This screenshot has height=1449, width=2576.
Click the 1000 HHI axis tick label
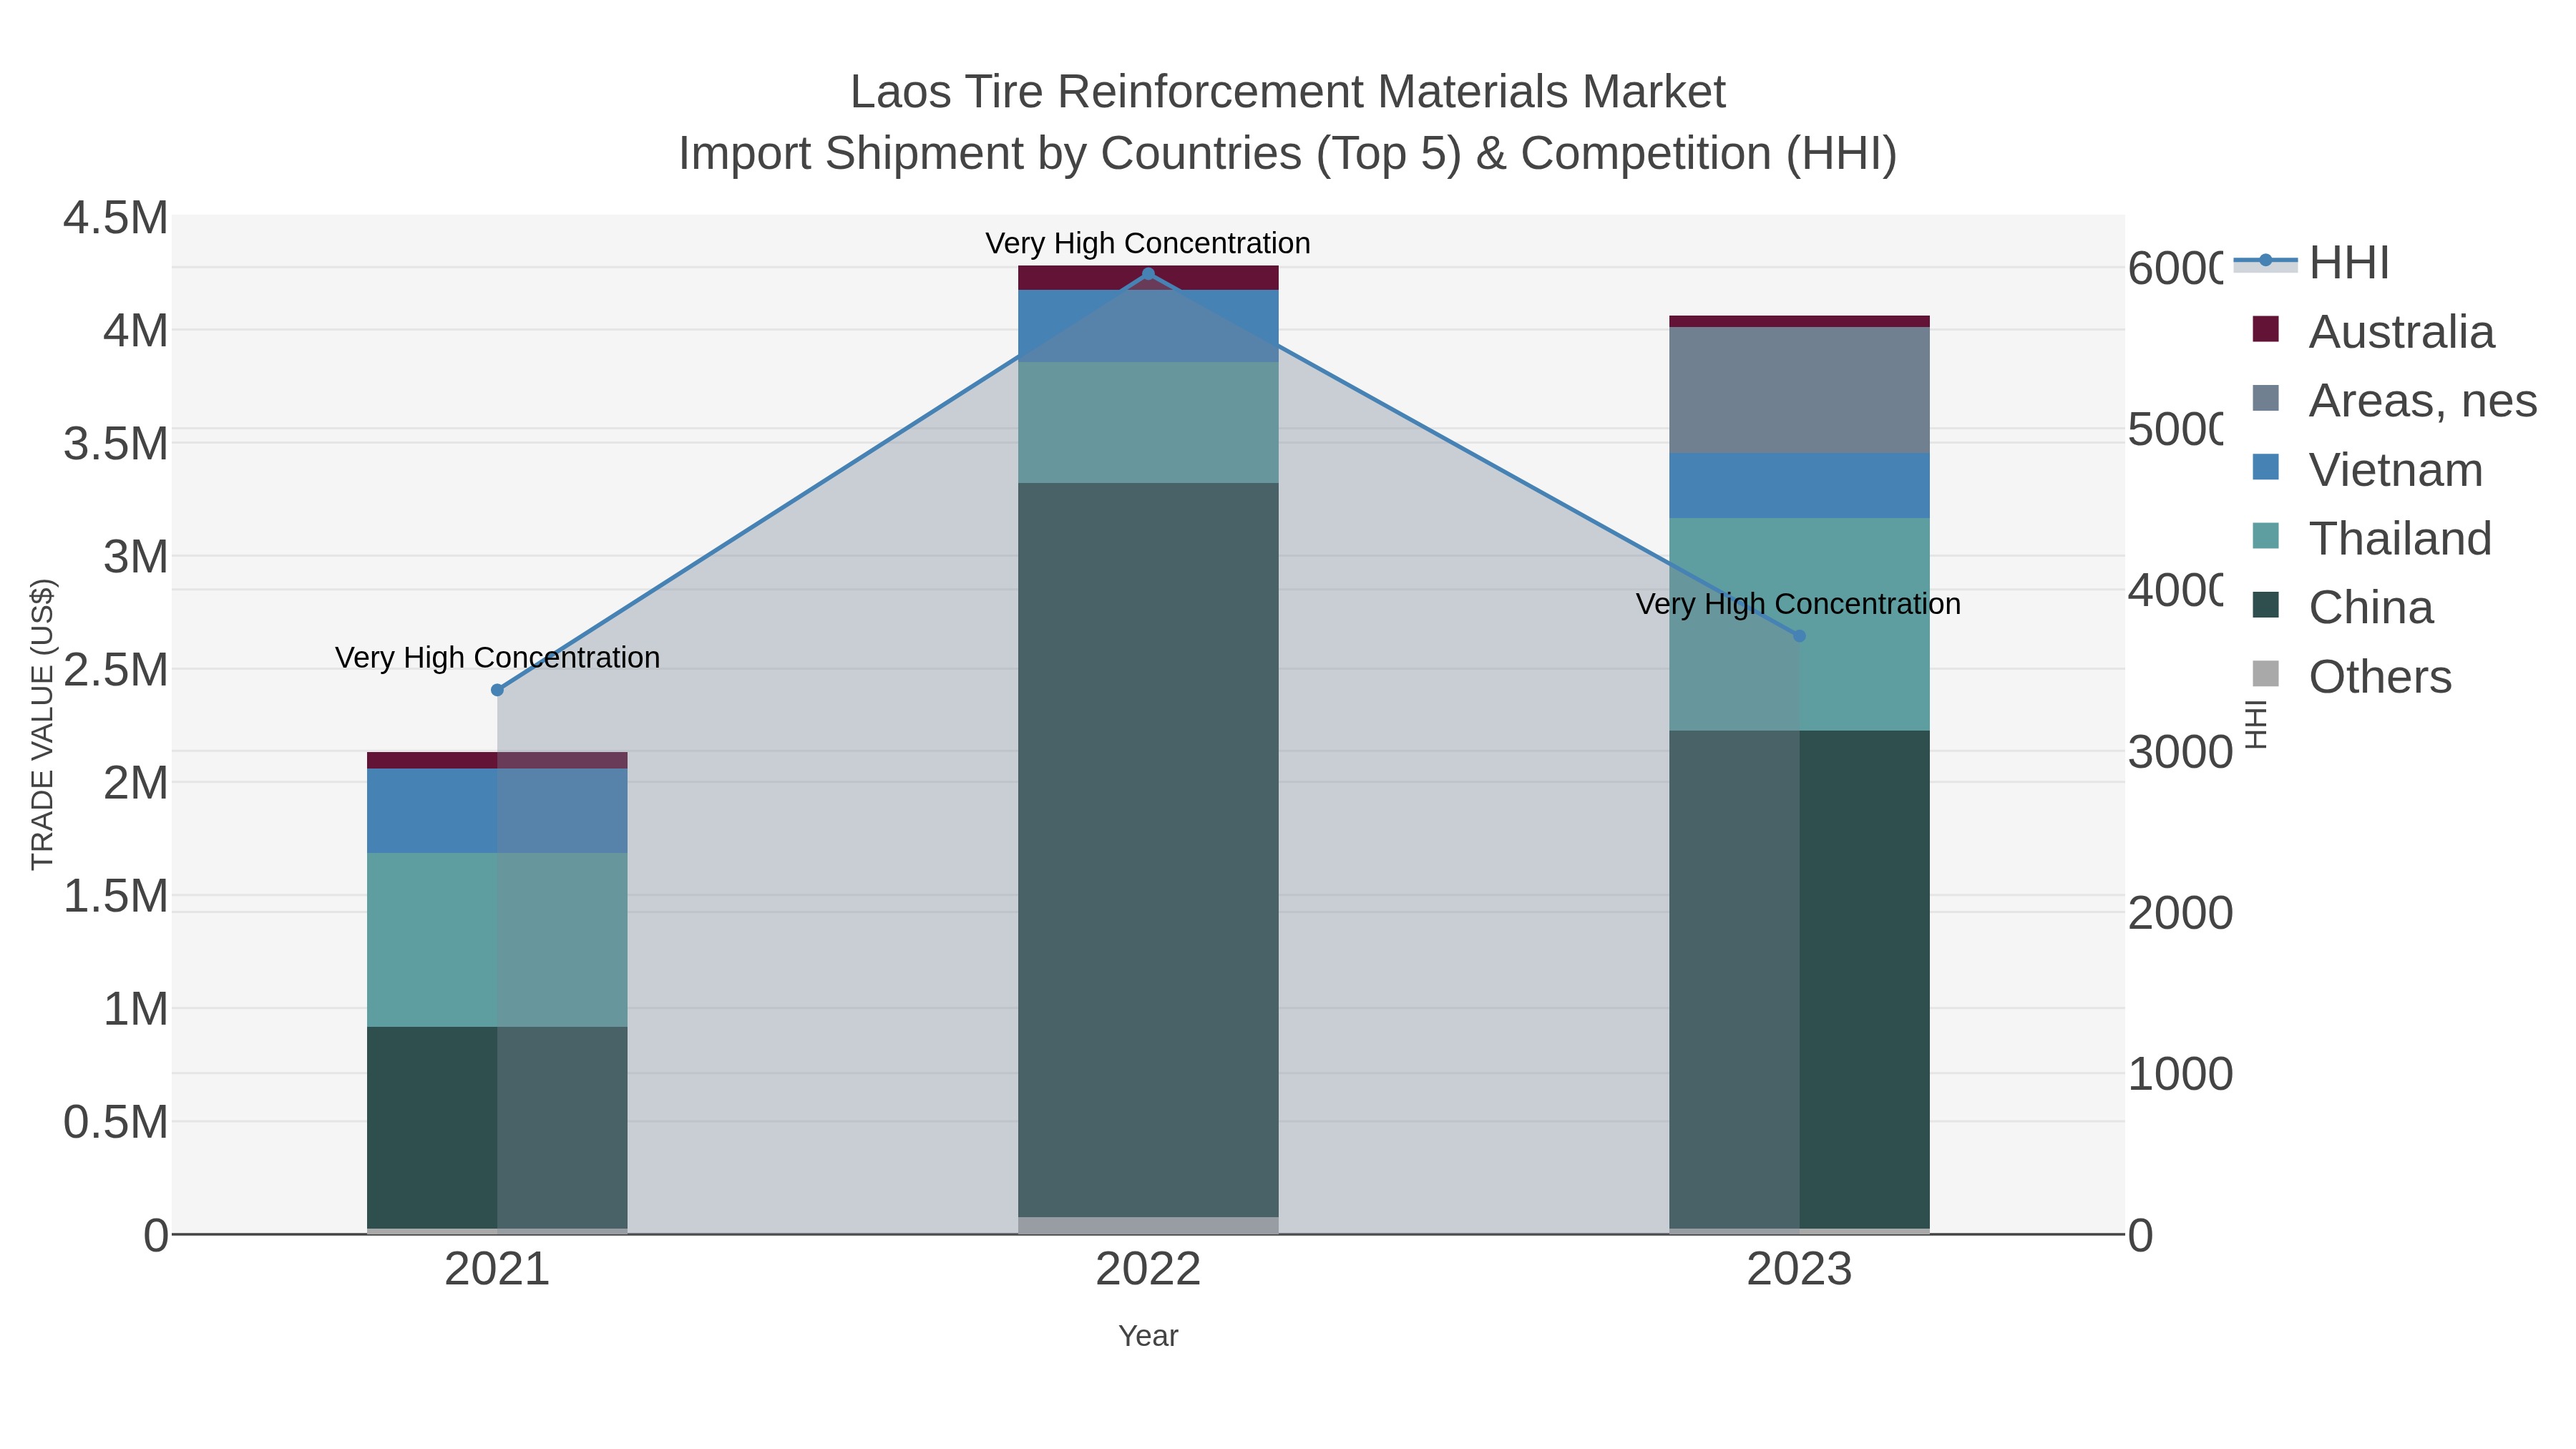2180,1074
